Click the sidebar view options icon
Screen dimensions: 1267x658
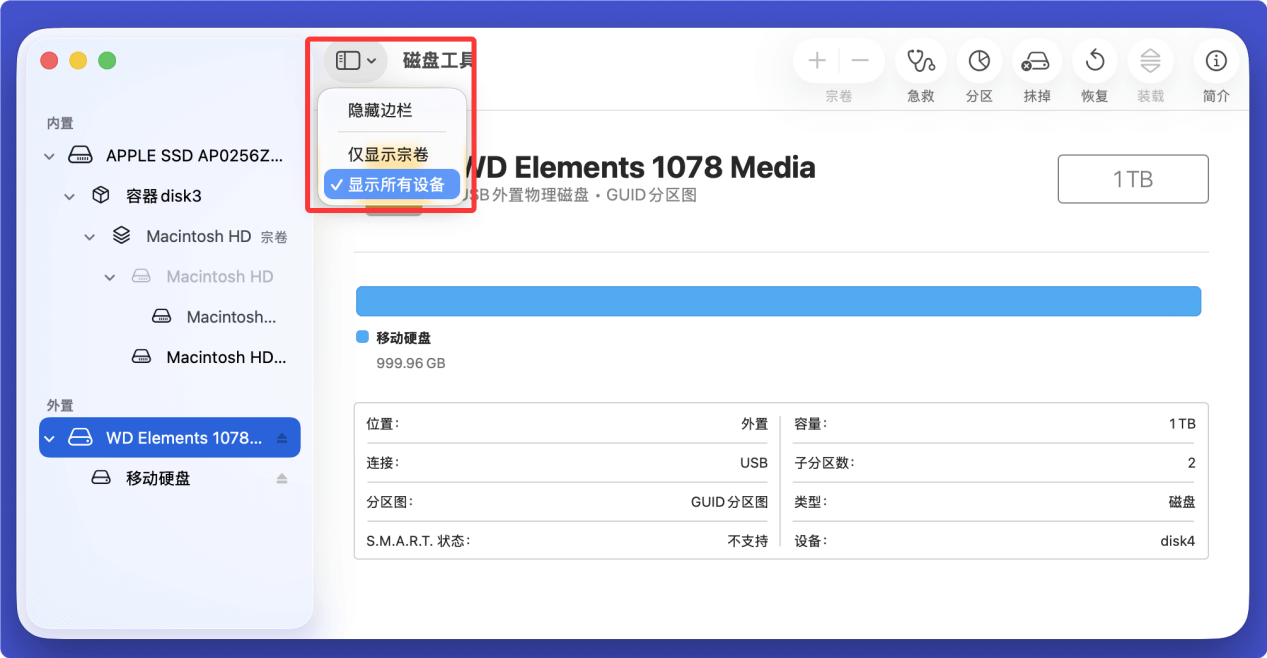348,60
